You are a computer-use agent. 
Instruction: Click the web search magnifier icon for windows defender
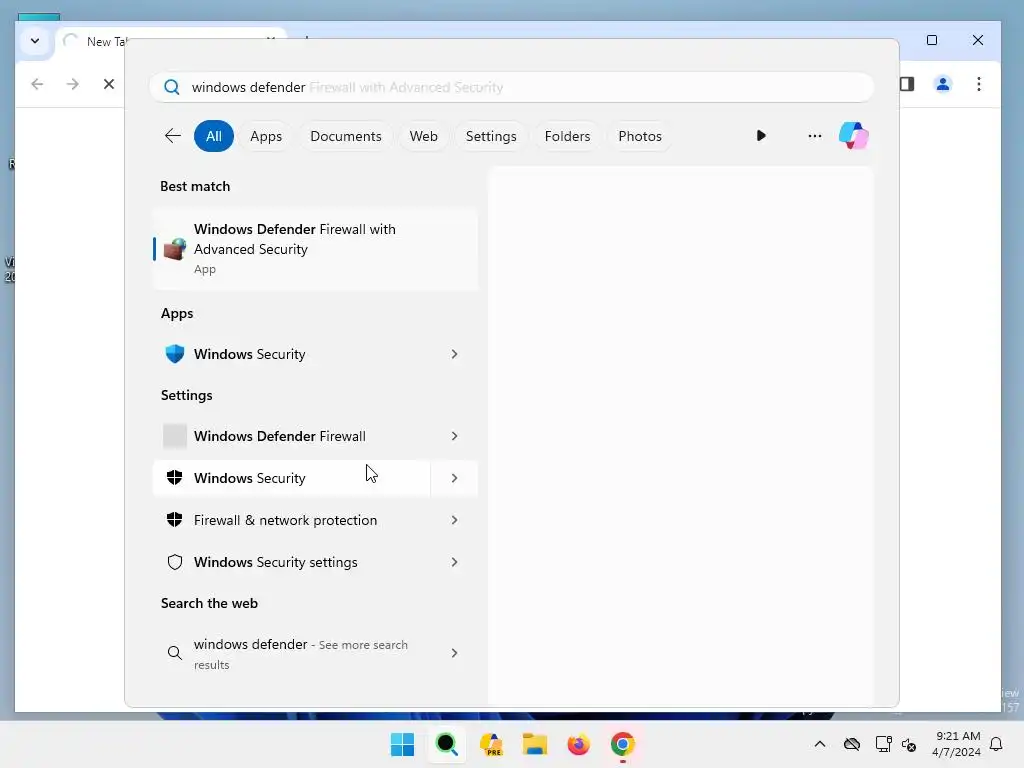[174, 653]
